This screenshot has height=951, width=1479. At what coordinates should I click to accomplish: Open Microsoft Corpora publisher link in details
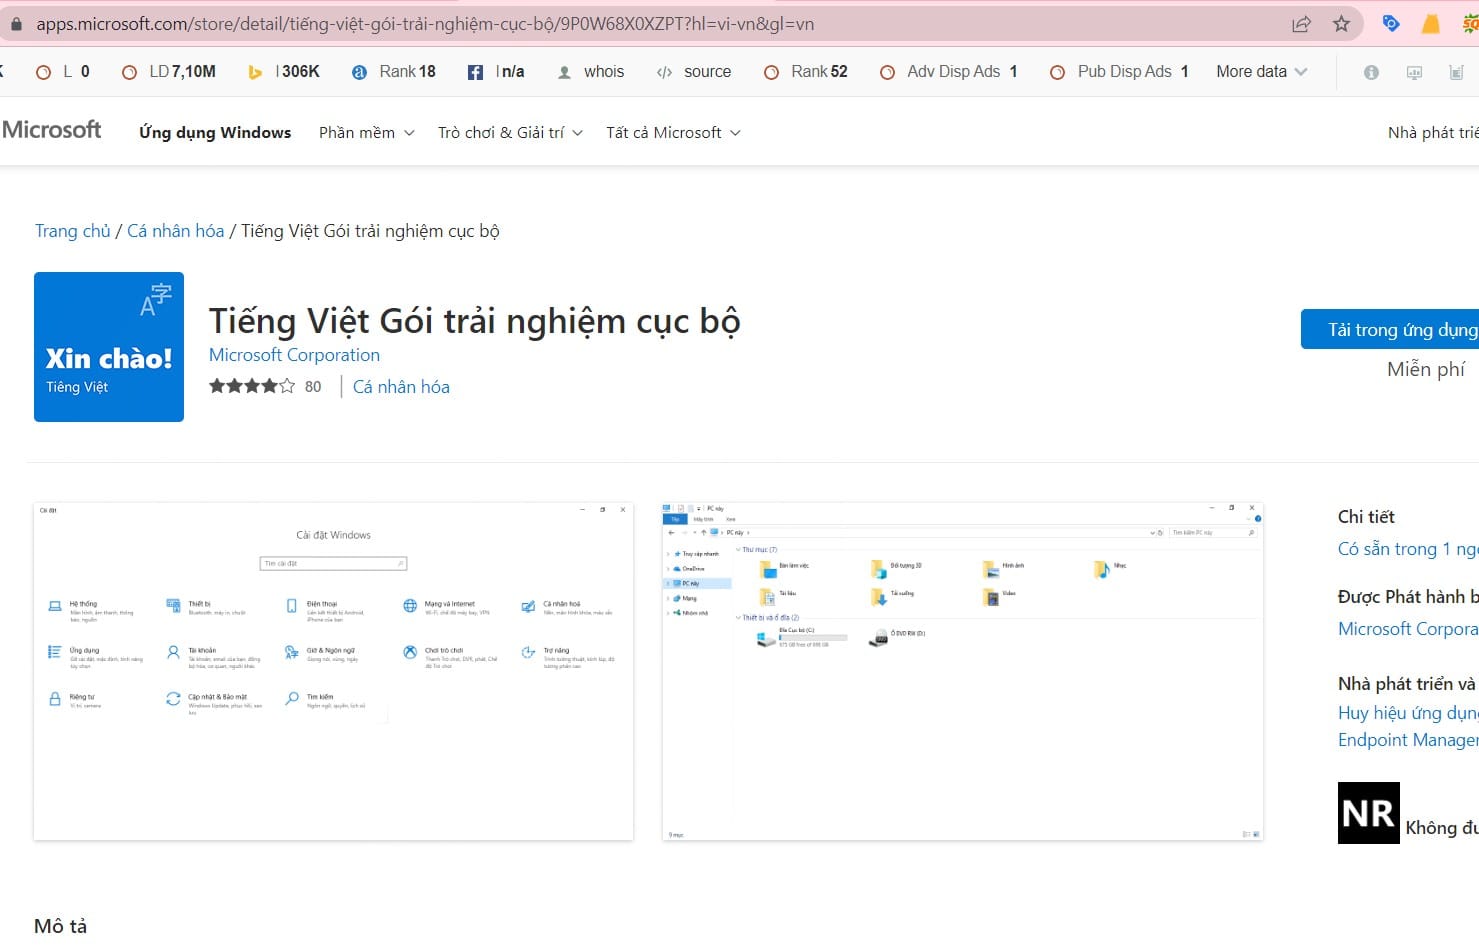(1408, 629)
